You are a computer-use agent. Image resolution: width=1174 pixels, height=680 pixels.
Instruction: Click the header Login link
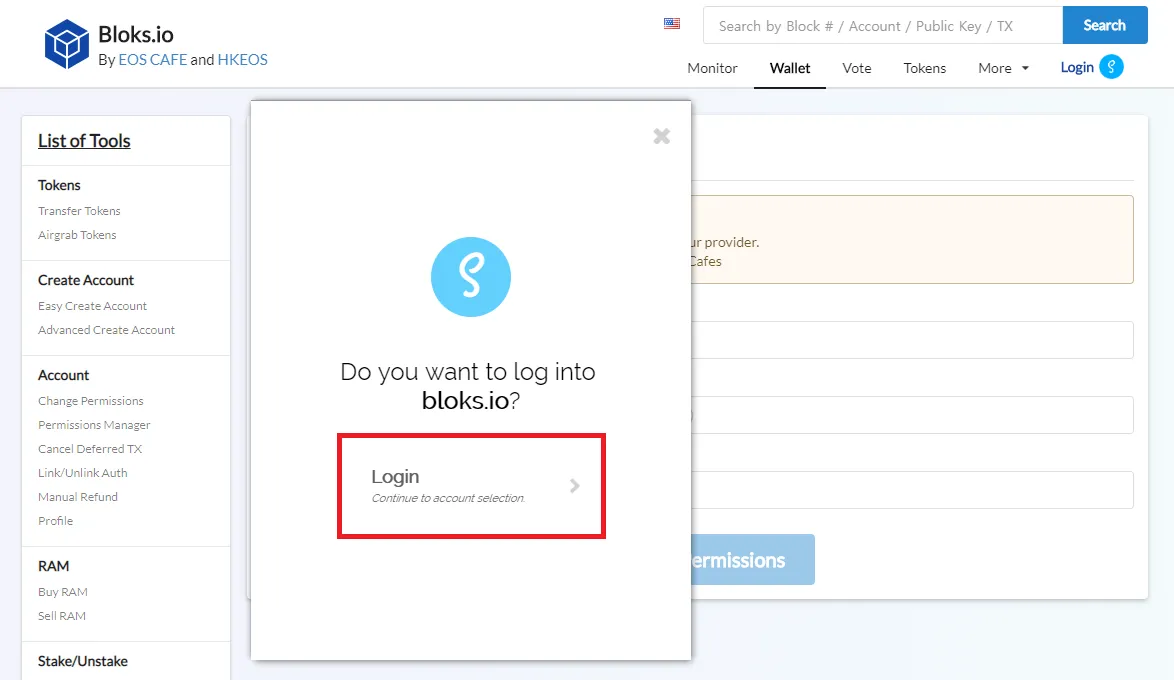[x=1077, y=67]
